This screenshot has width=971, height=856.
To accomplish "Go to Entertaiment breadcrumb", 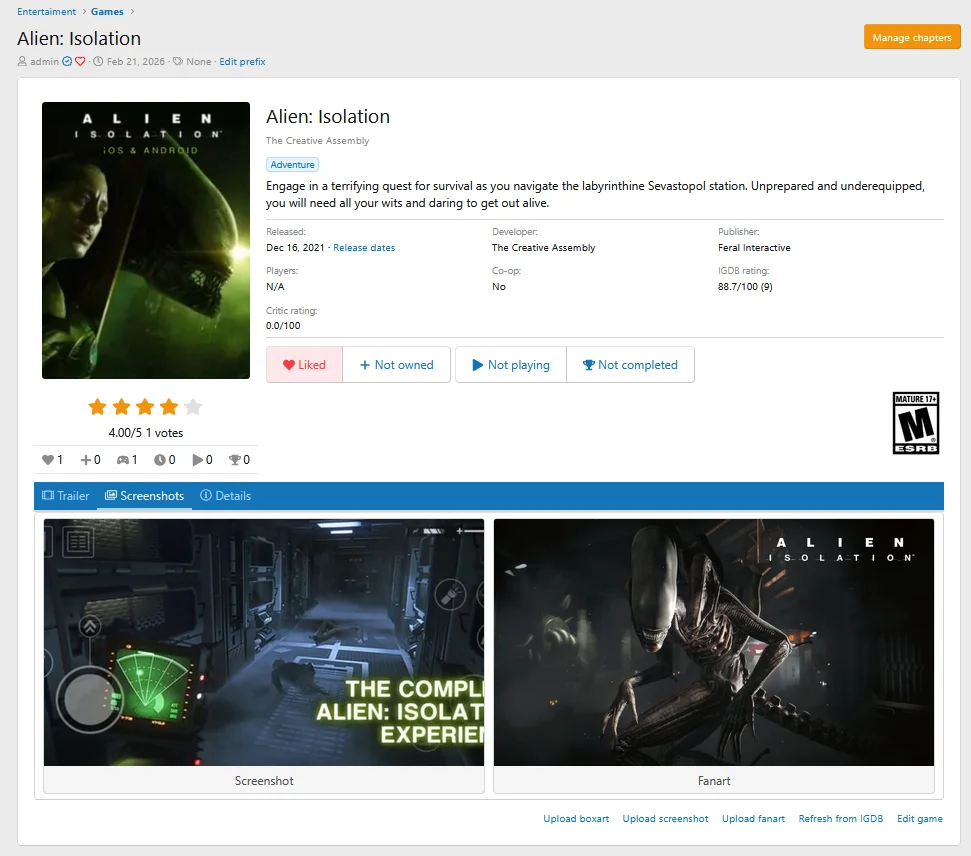I will tap(46, 12).
